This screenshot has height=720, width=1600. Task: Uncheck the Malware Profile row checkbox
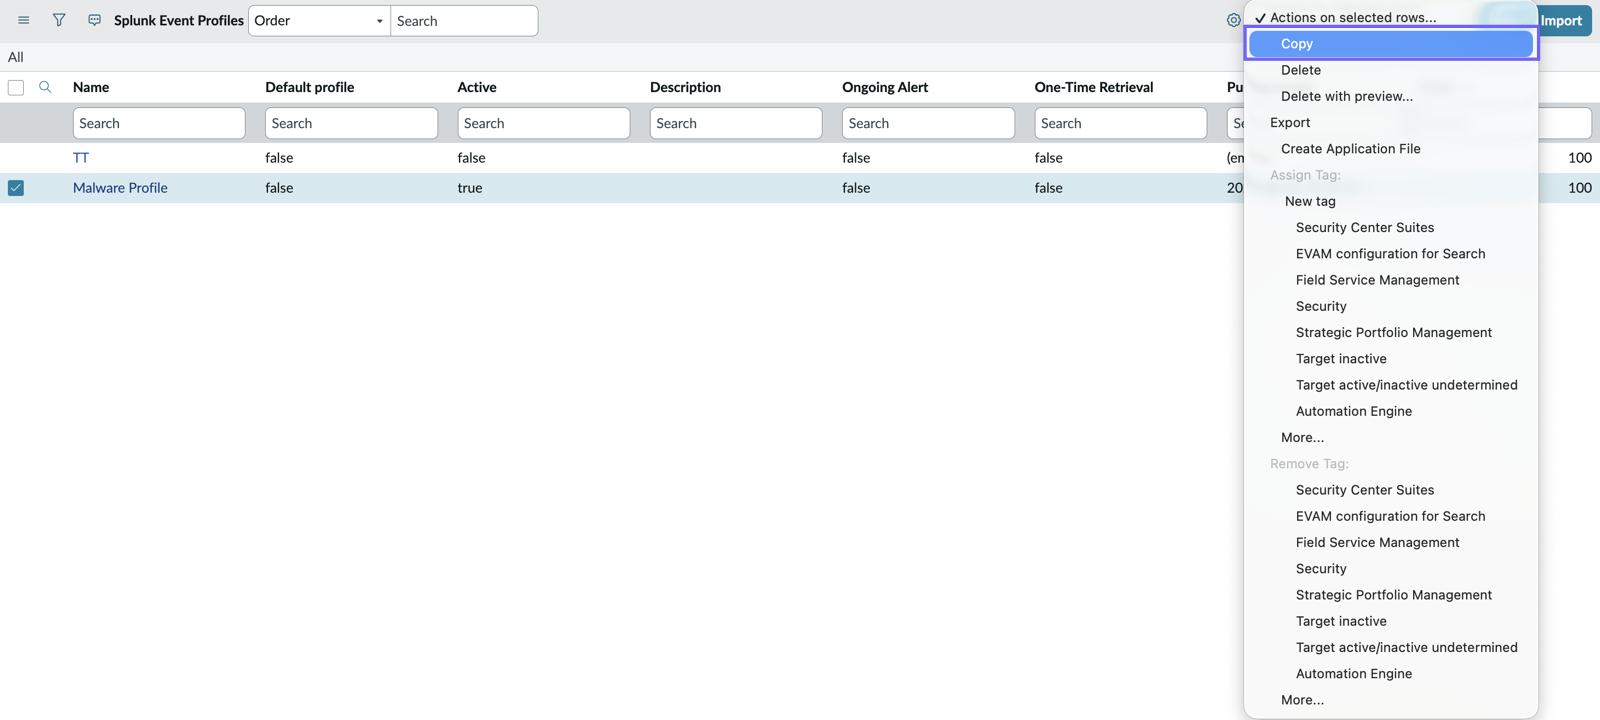point(16,188)
